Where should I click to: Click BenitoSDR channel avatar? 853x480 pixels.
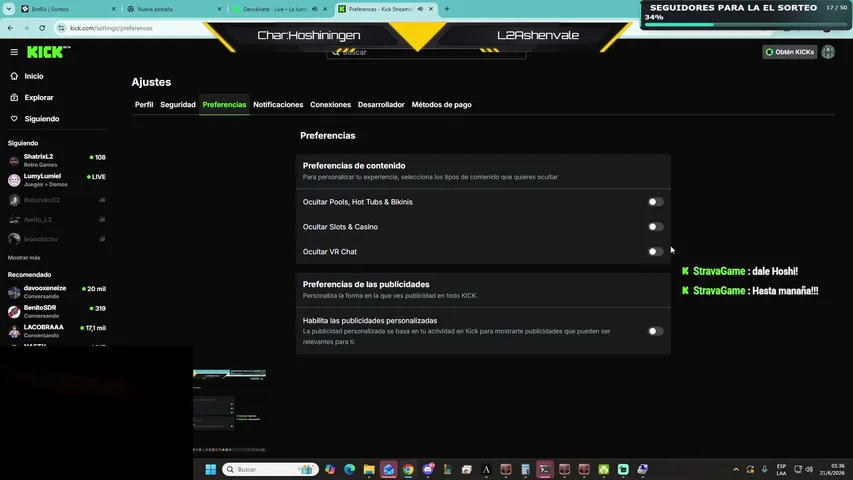[14, 311]
